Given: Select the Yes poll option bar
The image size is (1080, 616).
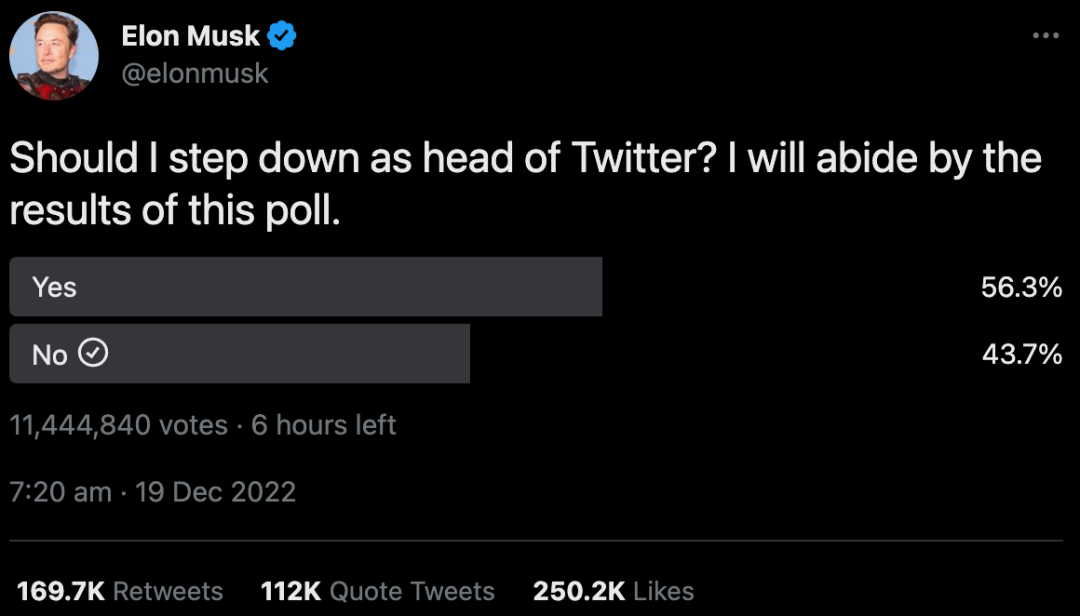Looking at the screenshot, I should (305, 287).
